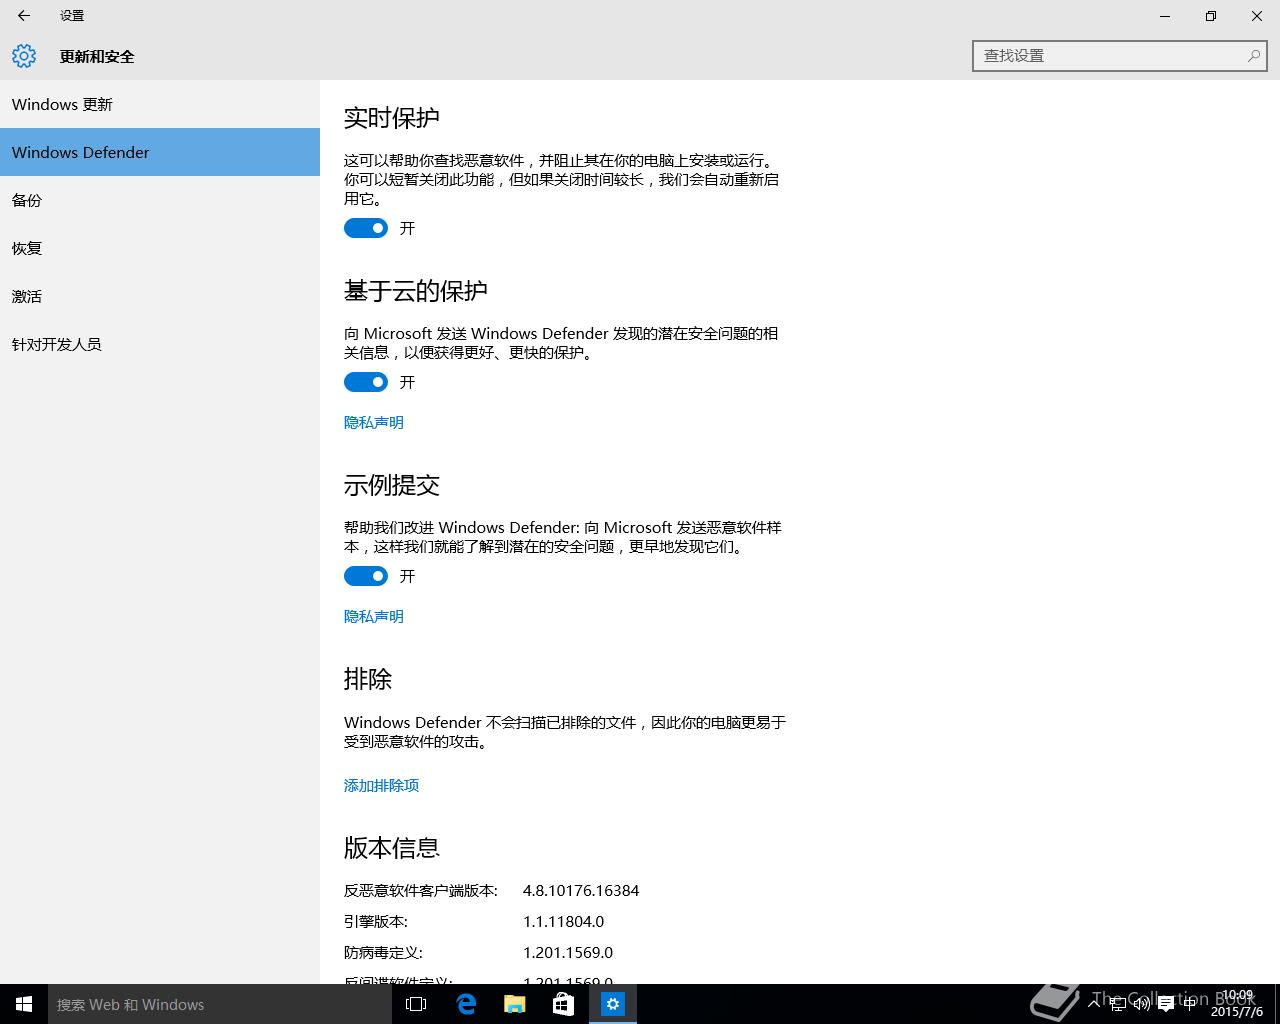
Task: Turn off the 示例提交 switch
Action: click(x=366, y=576)
